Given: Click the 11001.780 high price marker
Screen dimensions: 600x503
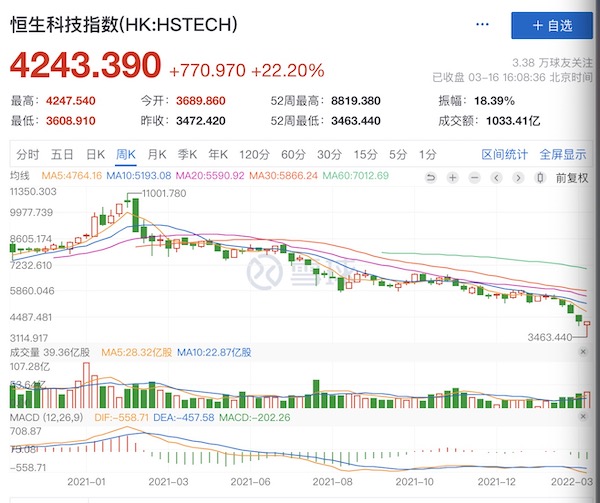Looking at the screenshot, I should pos(164,194).
